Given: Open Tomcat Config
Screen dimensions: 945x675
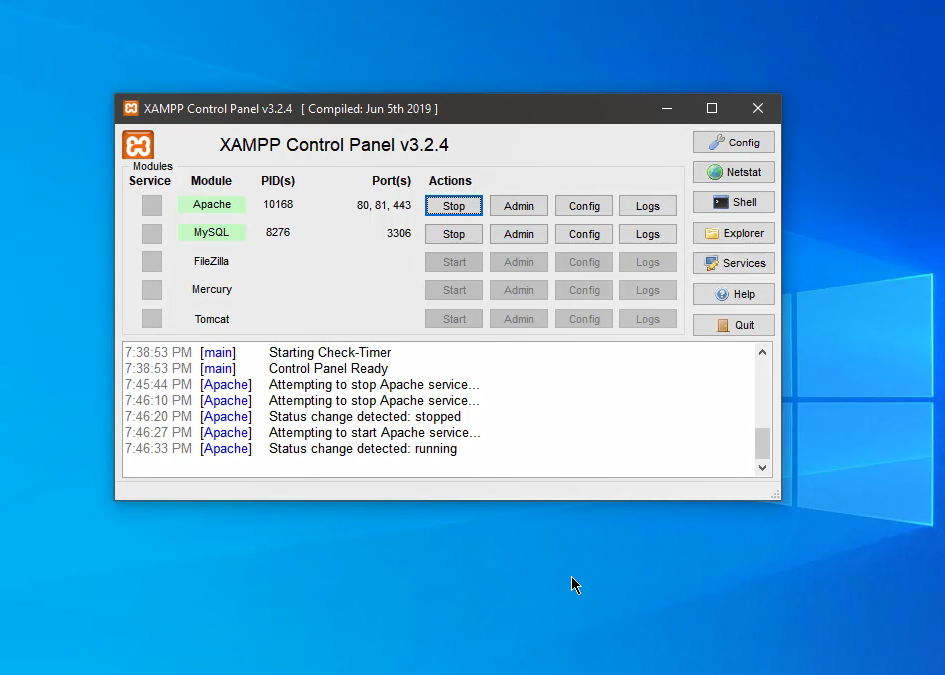Looking at the screenshot, I should pyautogui.click(x=584, y=319).
